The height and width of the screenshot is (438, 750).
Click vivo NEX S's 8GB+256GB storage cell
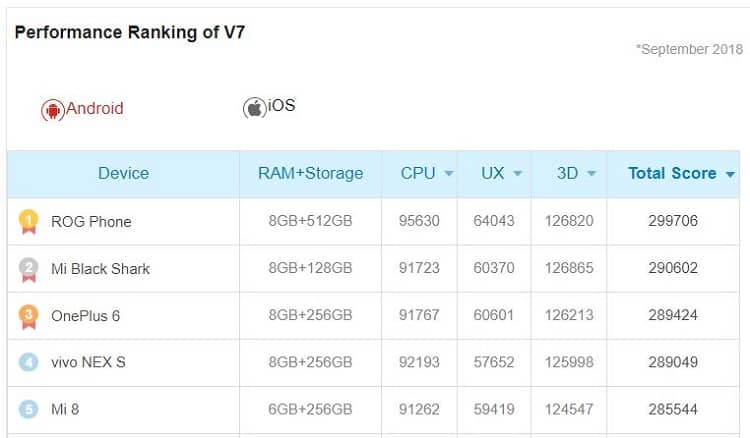tap(310, 362)
